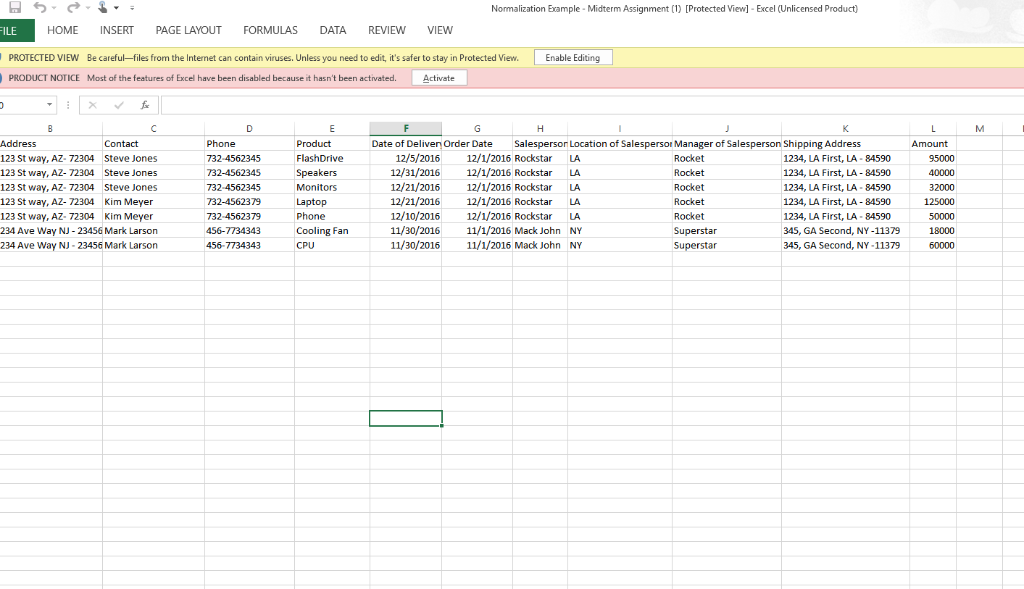
Task: Select column I header
Action: [x=620, y=129]
